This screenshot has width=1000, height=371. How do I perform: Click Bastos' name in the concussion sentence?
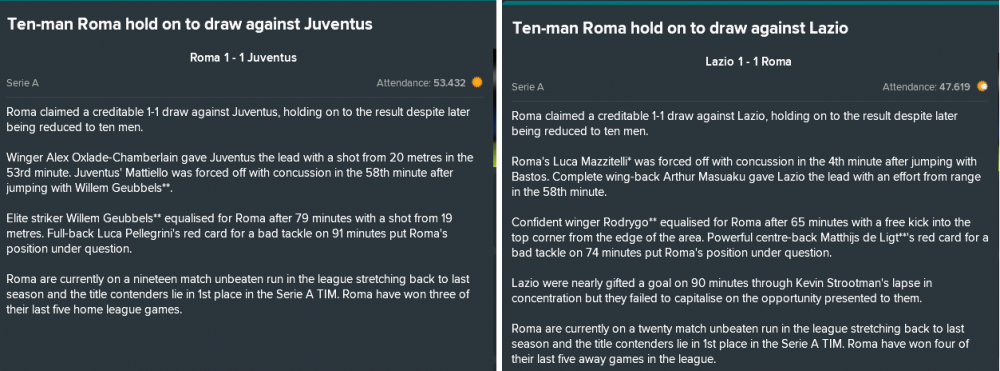pos(527,178)
